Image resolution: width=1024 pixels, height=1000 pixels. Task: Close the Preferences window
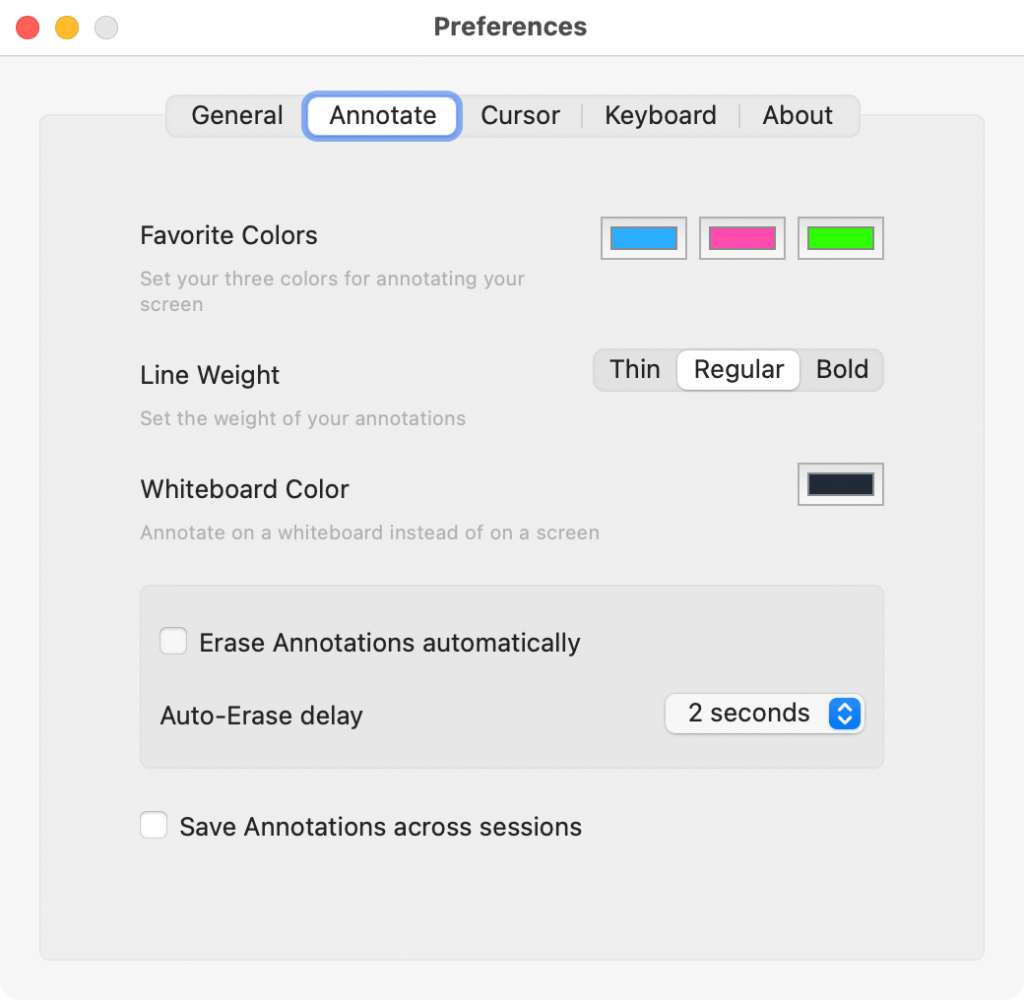(27, 27)
